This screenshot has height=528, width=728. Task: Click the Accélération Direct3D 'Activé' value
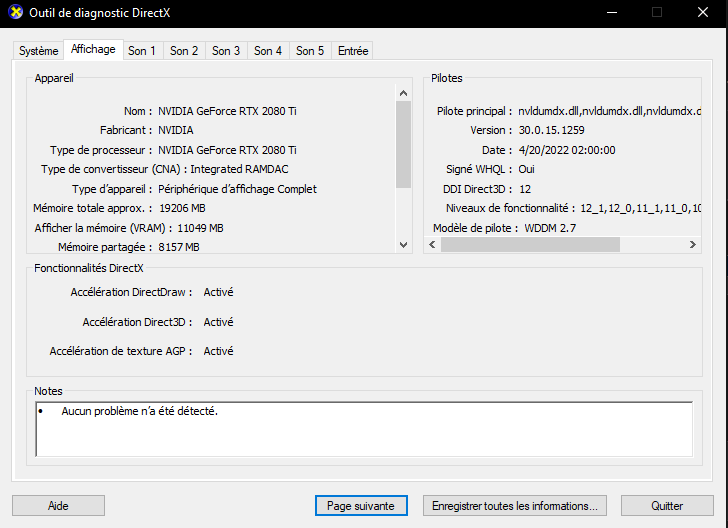click(218, 322)
